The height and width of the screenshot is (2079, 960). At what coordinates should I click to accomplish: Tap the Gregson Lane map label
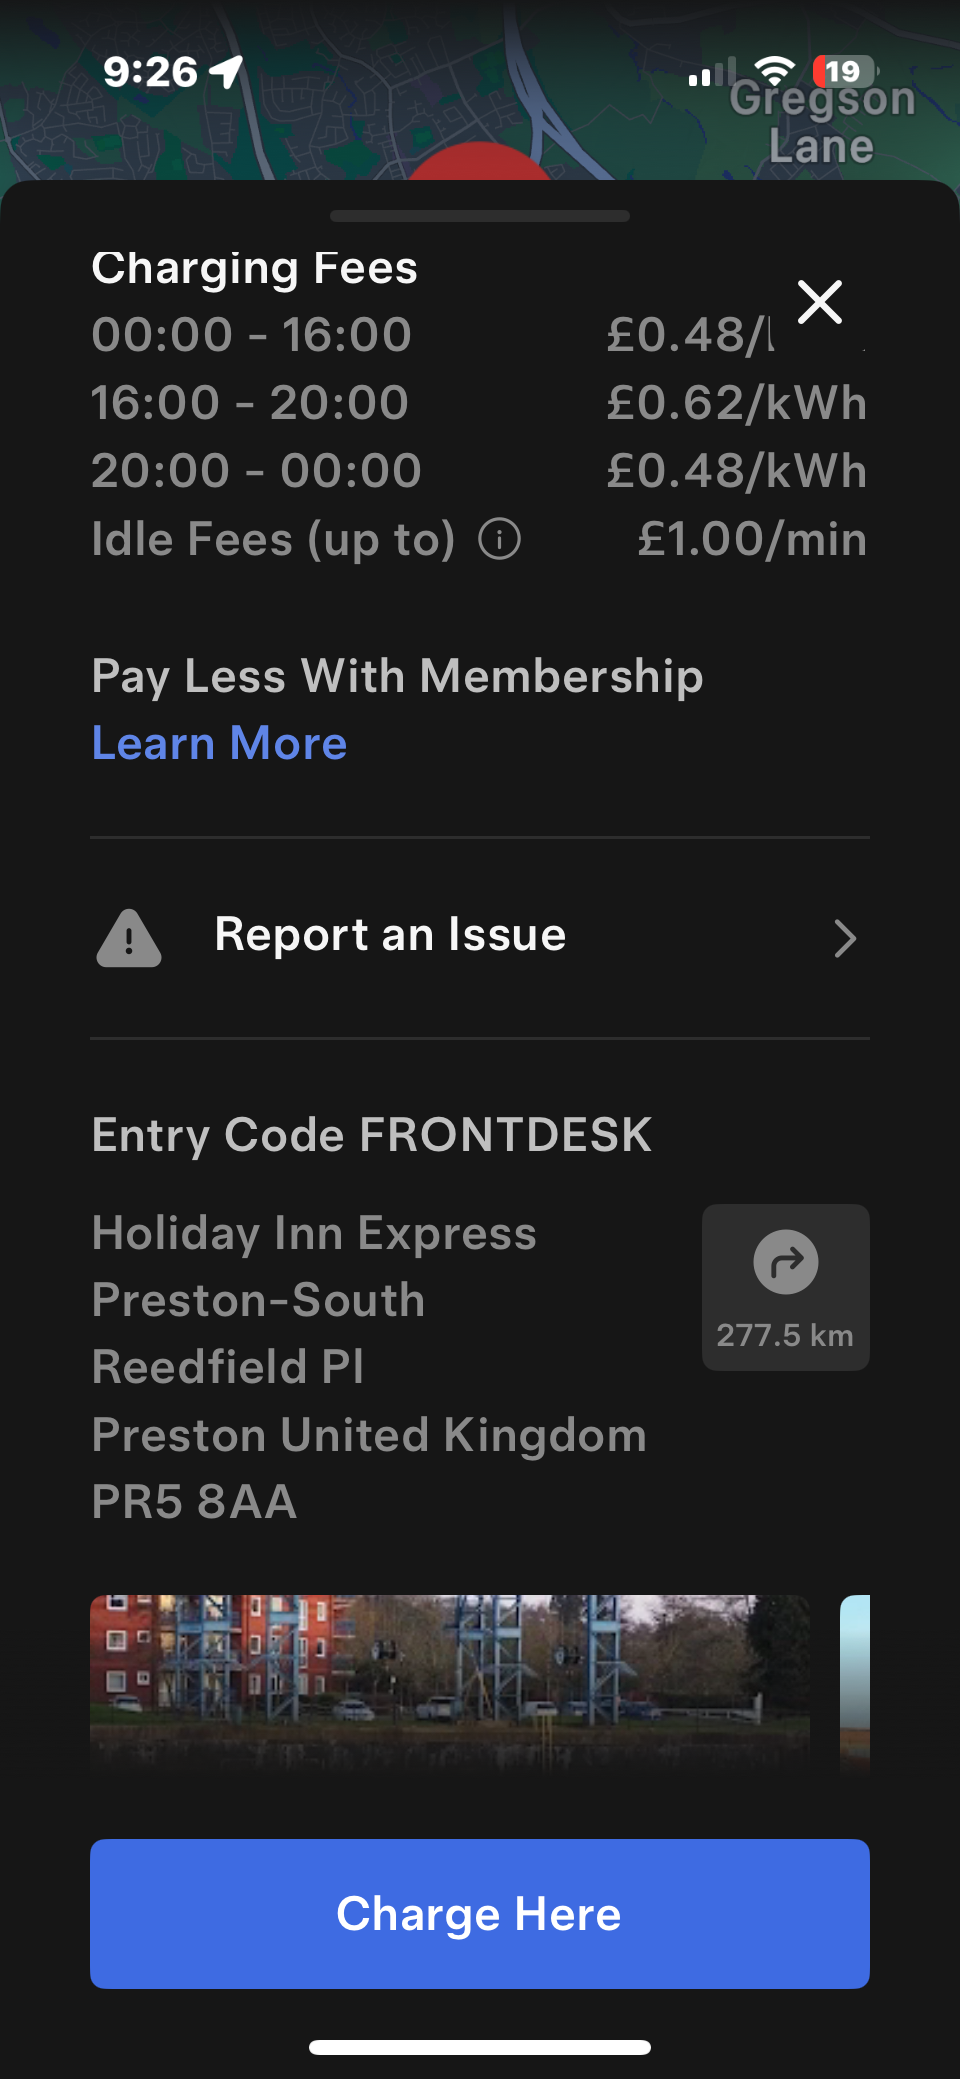[x=822, y=124]
